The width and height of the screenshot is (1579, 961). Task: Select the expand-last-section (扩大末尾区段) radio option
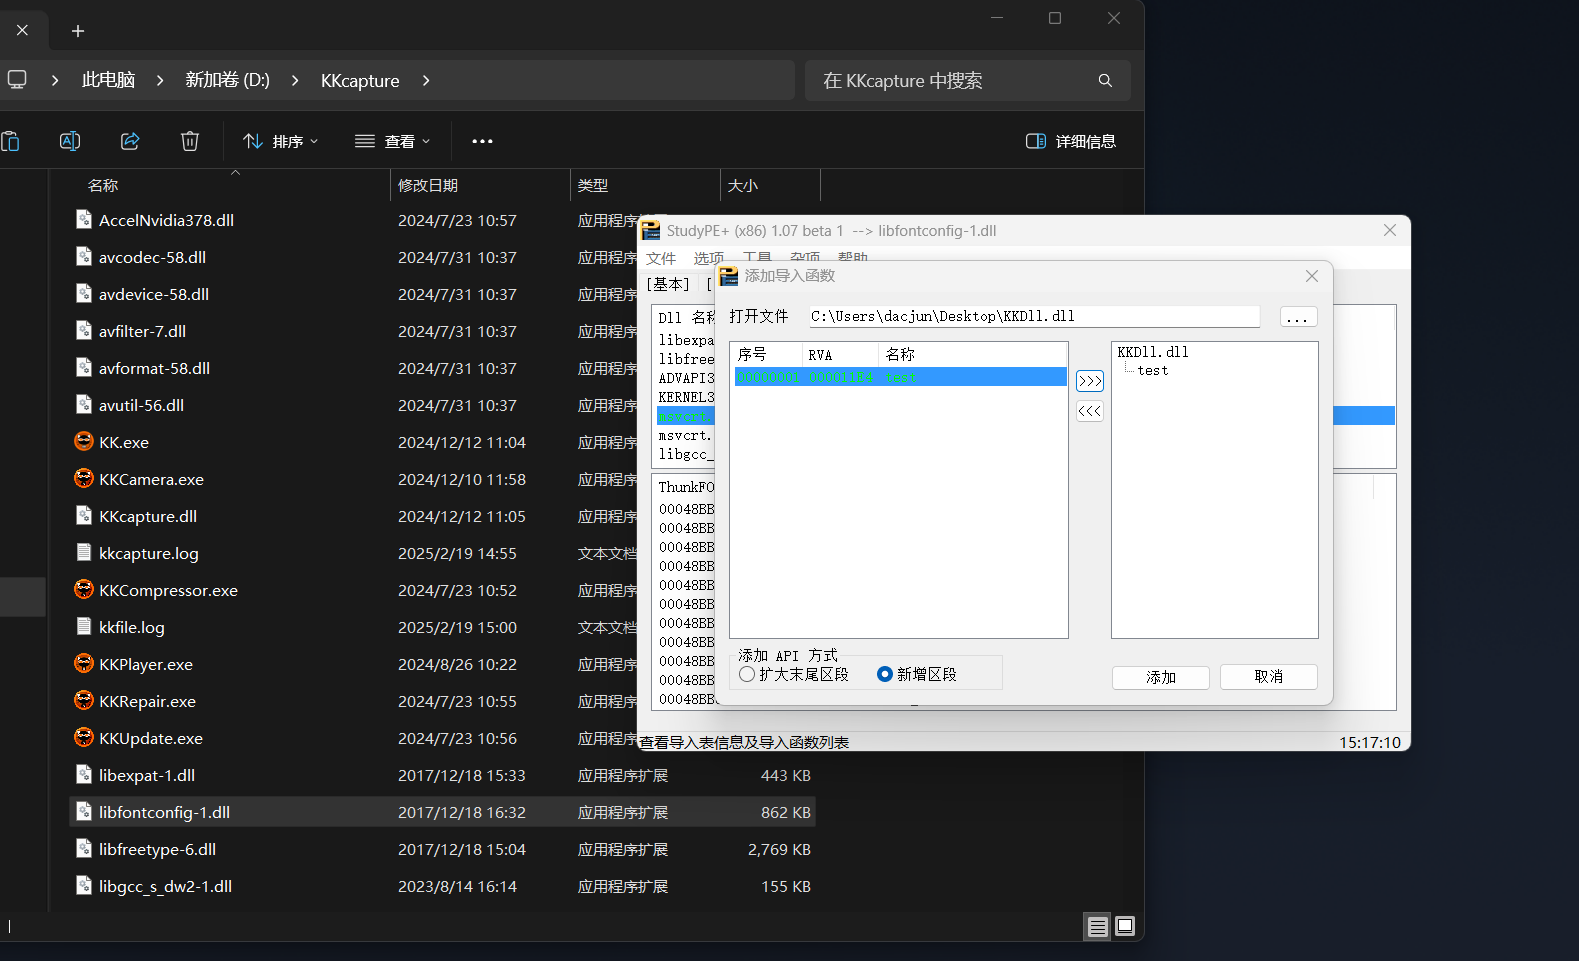pyautogui.click(x=747, y=675)
